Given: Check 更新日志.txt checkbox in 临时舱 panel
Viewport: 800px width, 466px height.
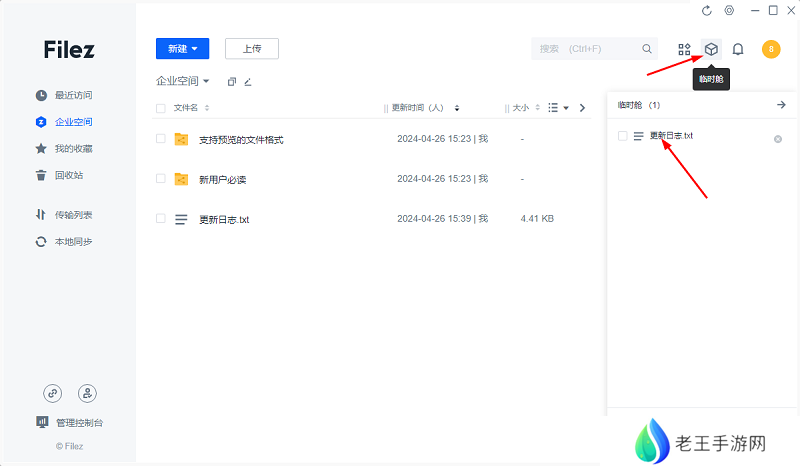Looking at the screenshot, I should tap(622, 136).
